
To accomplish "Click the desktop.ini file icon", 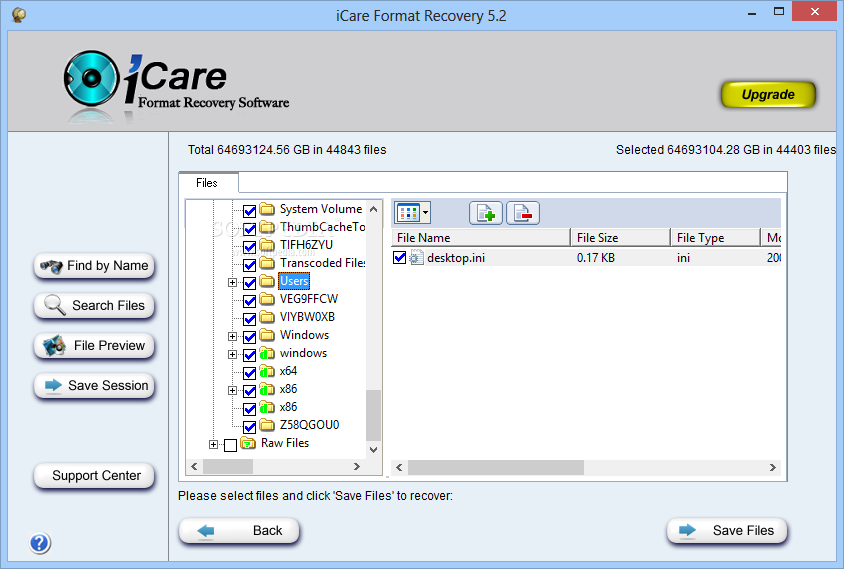I will (x=416, y=257).
